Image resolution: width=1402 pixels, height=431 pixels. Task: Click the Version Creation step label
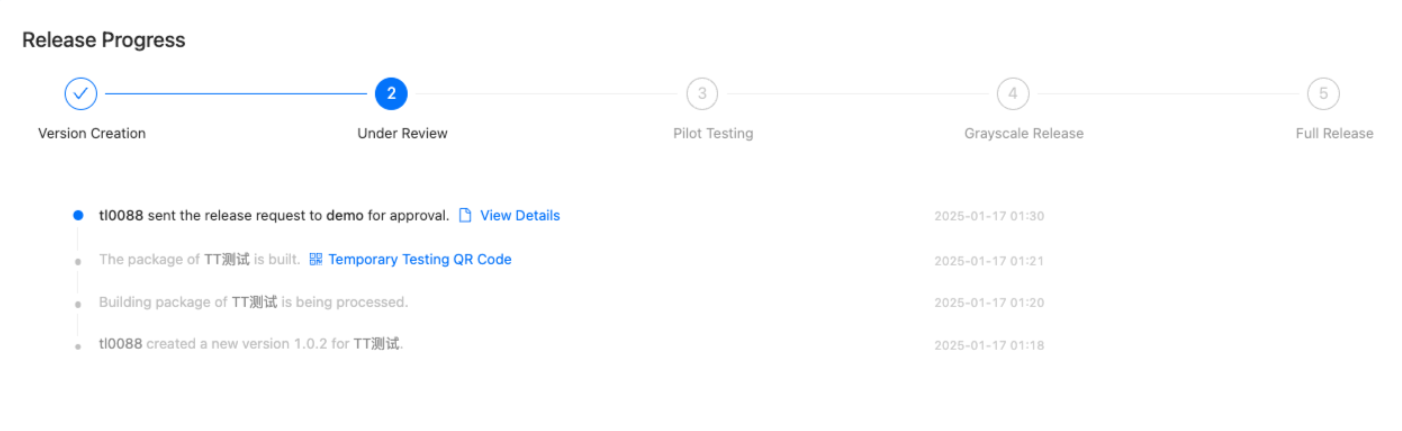(x=92, y=134)
